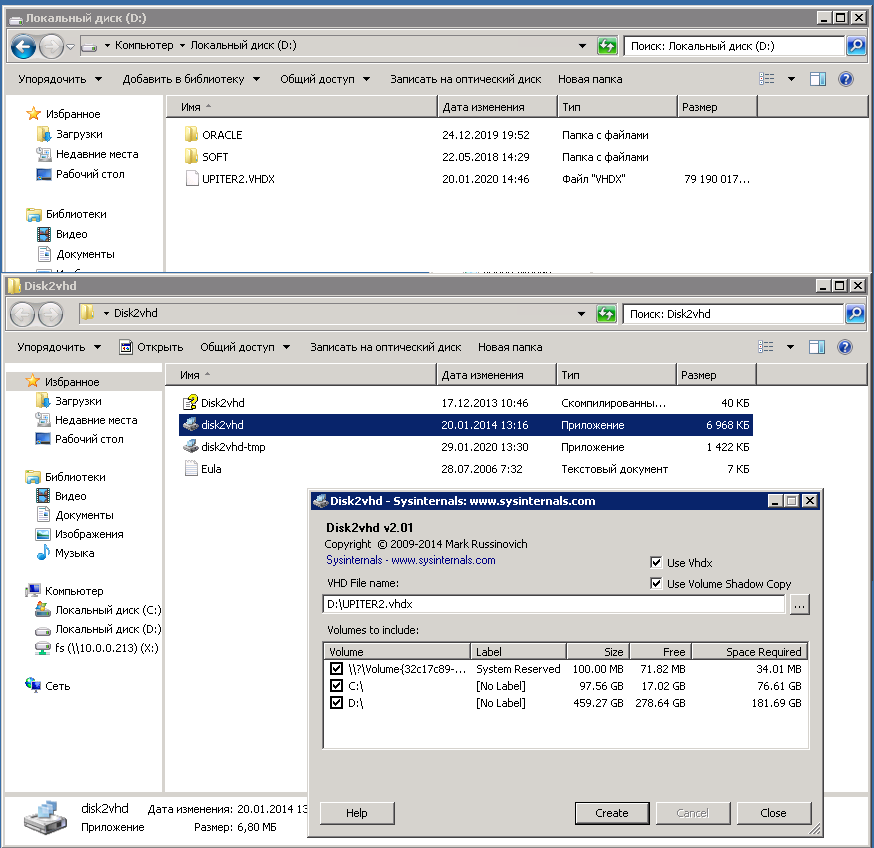
Task: Click Close button in Disk2vhd dialog
Action: tap(774, 813)
